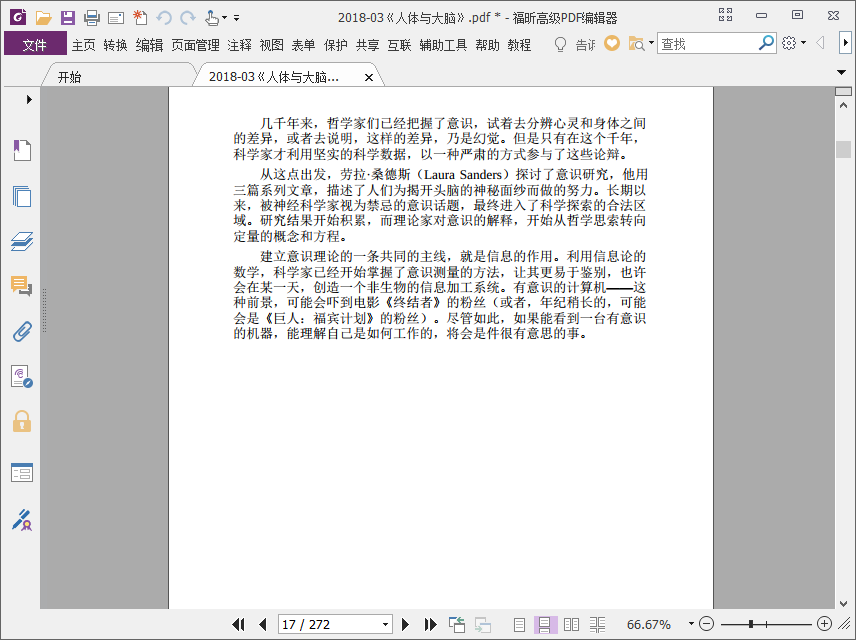Open the 辅助工具 ribbon tab

tap(443, 45)
